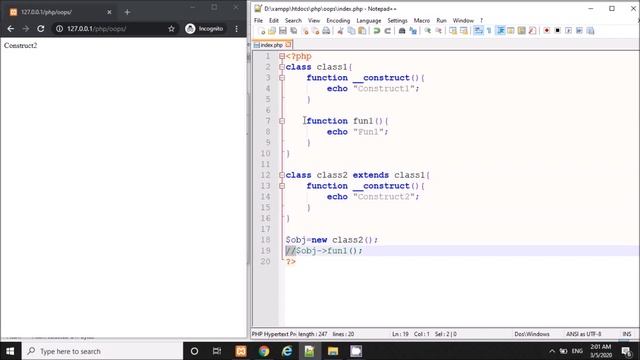This screenshot has height=360, width=640.
Task: Click the Paste toolbar icon
Action: tap(362, 31)
